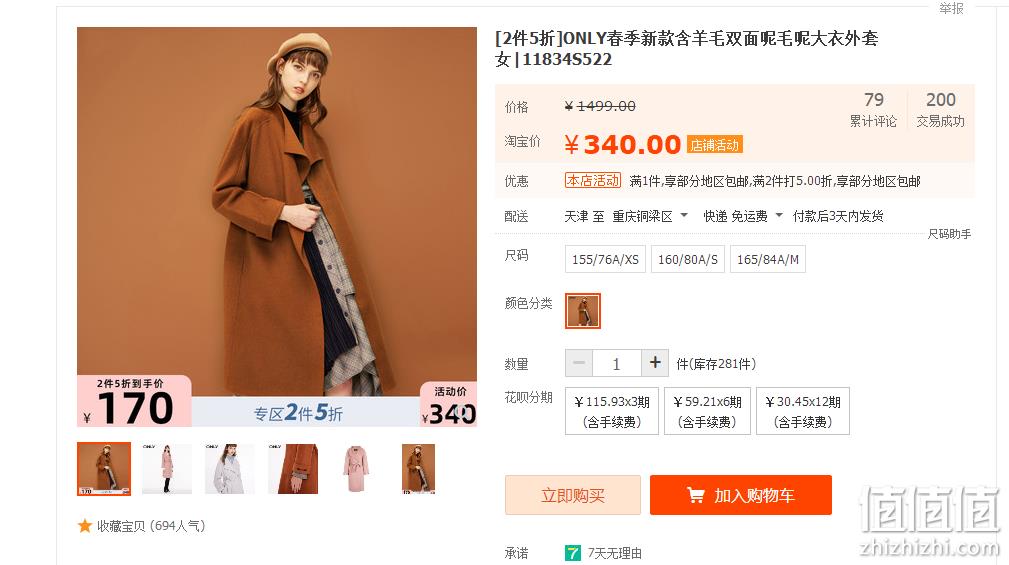Select size 160/80A/S
The height and width of the screenshot is (565, 1009).
tap(687, 259)
